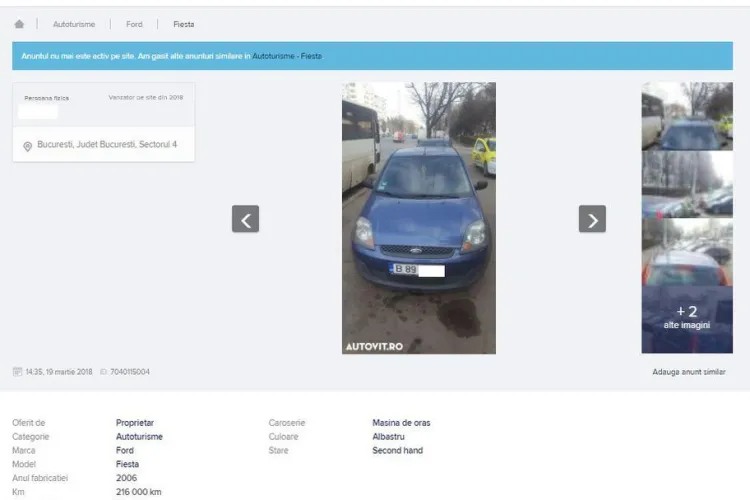Open similar listings link Autoturisme - Fiesta
This screenshot has height=500, width=750.
coord(287,56)
